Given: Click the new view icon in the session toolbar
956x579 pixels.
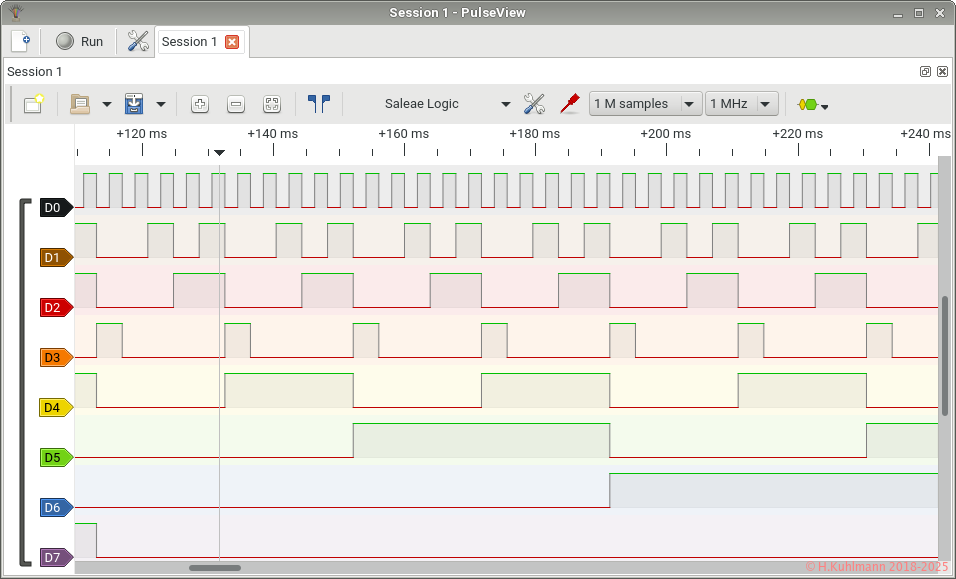Looking at the screenshot, I should (x=33, y=104).
